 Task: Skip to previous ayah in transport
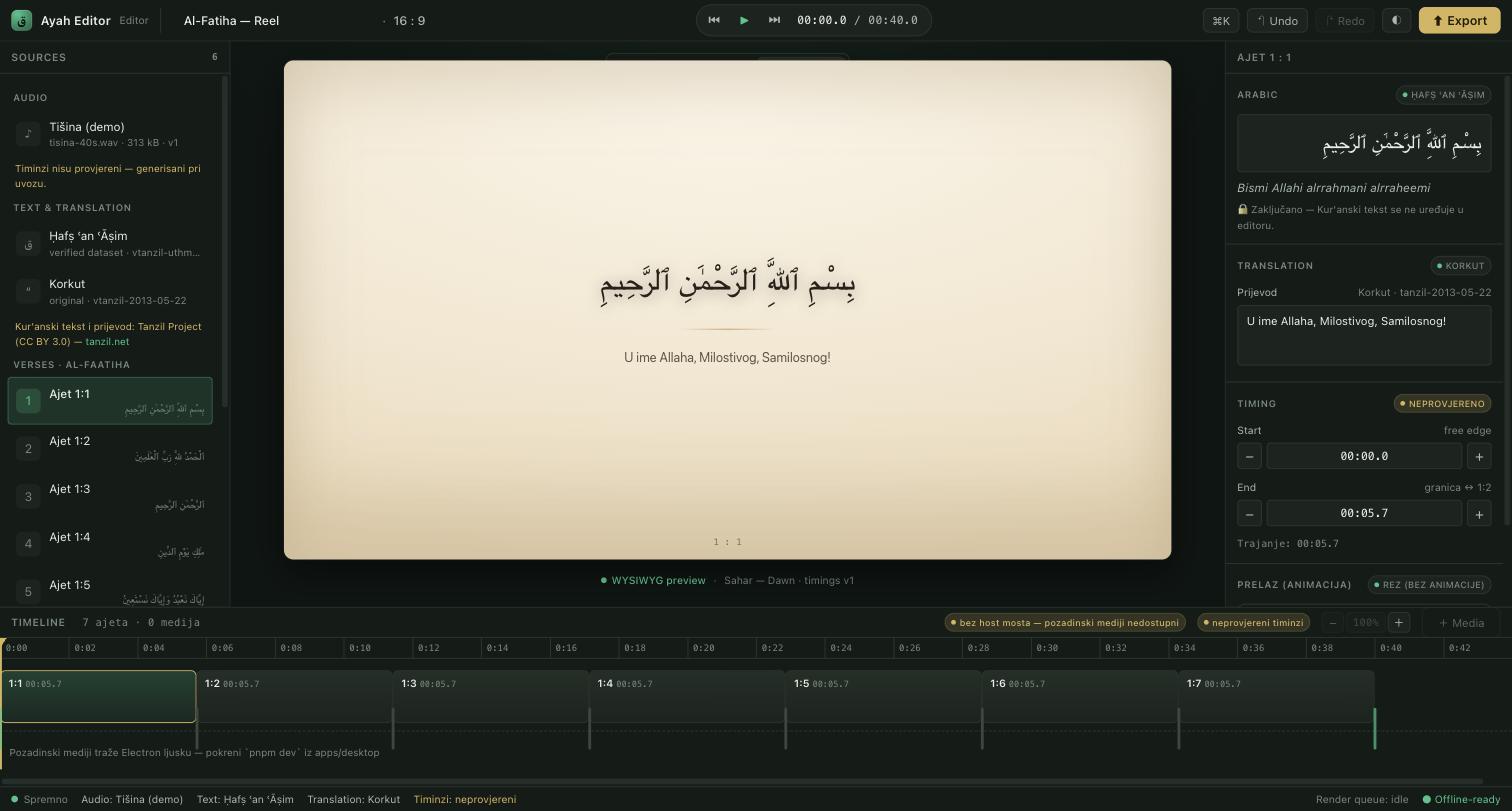(714, 20)
